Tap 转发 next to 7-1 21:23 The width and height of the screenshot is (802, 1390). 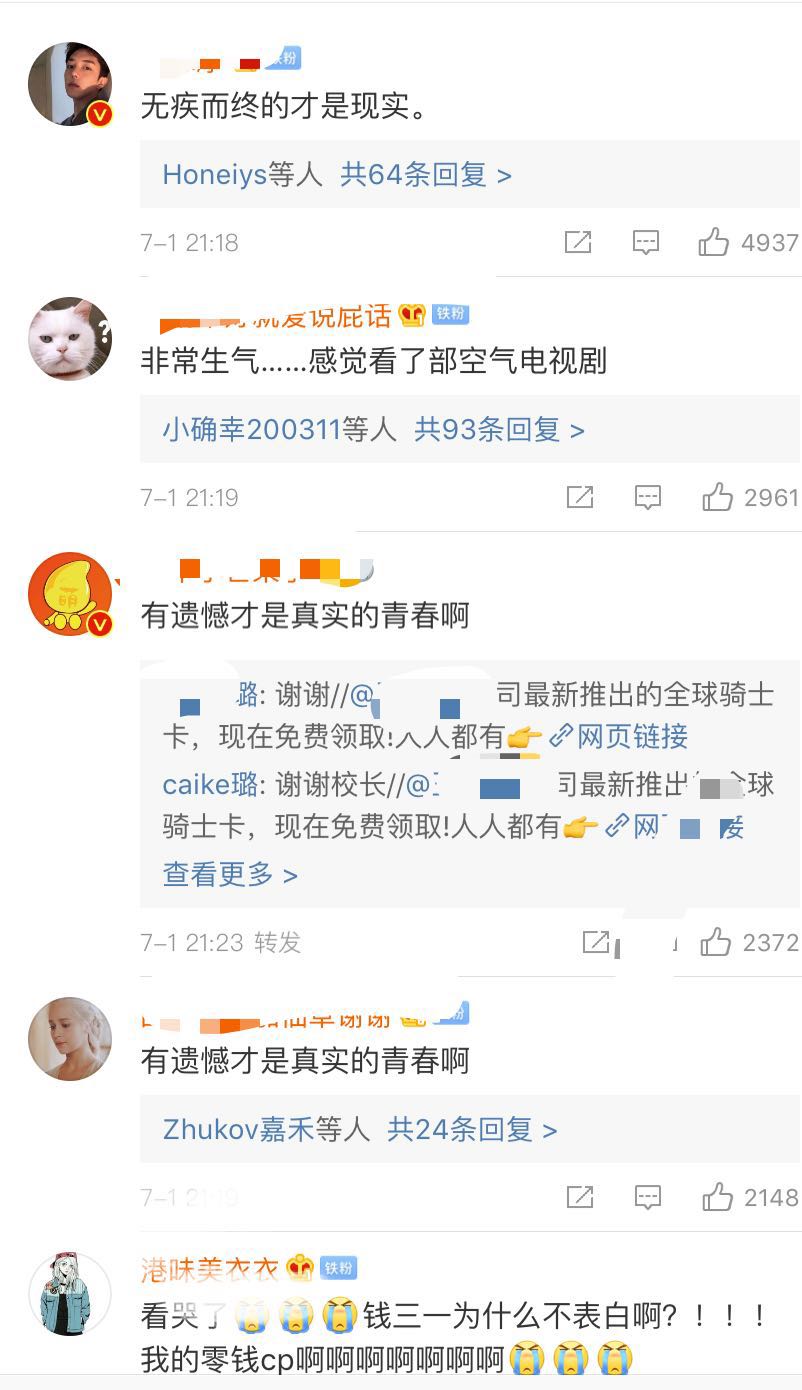(277, 942)
